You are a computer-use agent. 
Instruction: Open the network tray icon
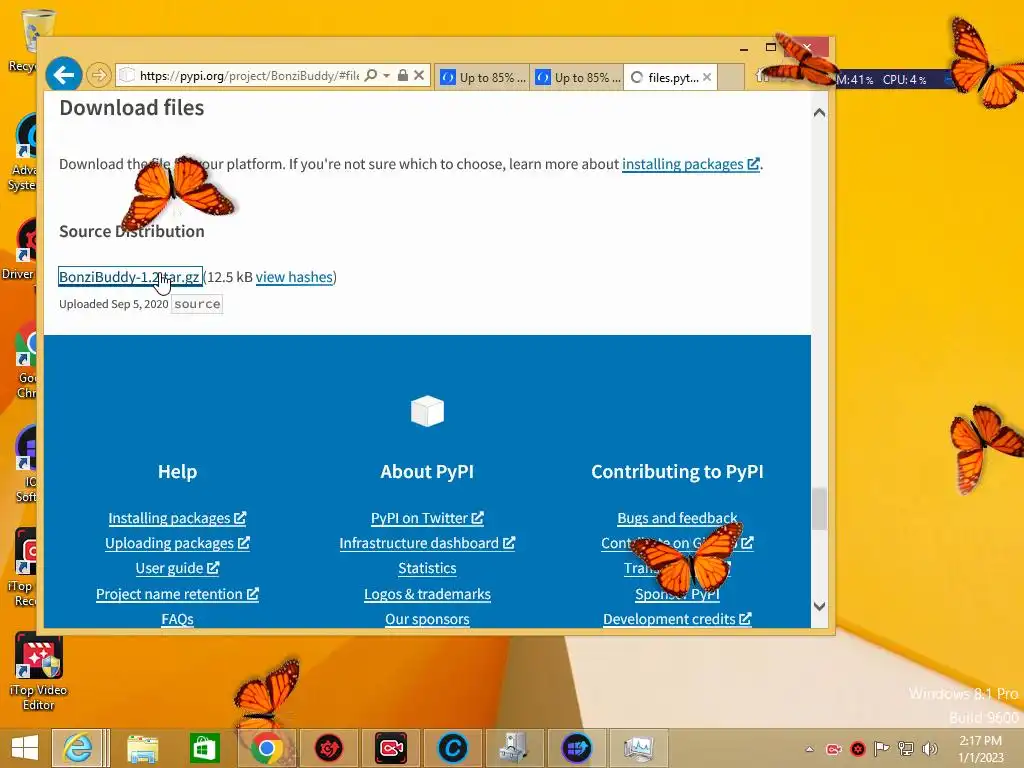[x=906, y=749]
